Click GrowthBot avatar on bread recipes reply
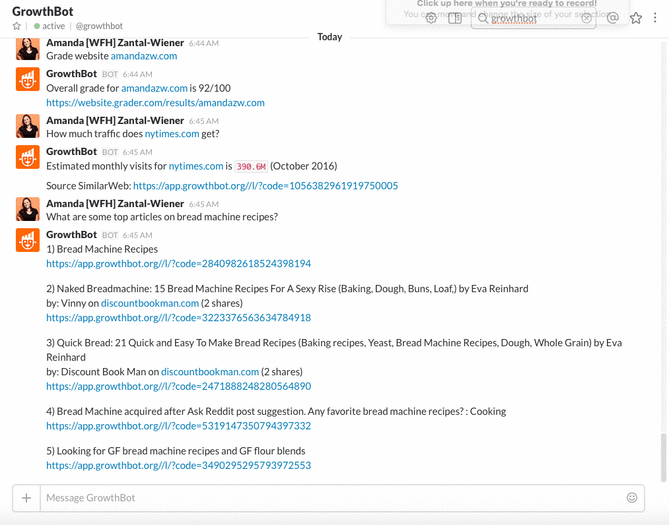 (28, 240)
